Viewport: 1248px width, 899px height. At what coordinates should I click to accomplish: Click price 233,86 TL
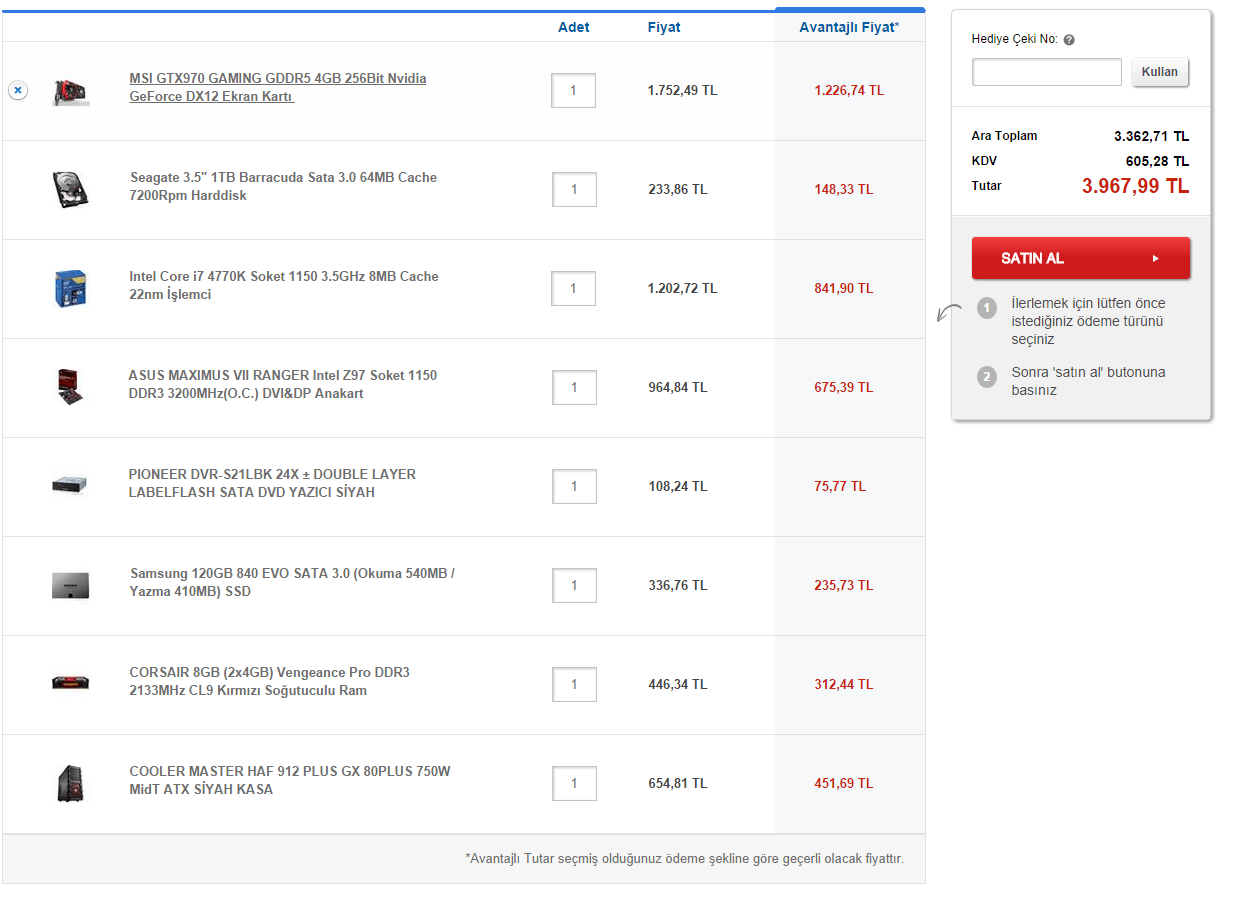tap(678, 189)
